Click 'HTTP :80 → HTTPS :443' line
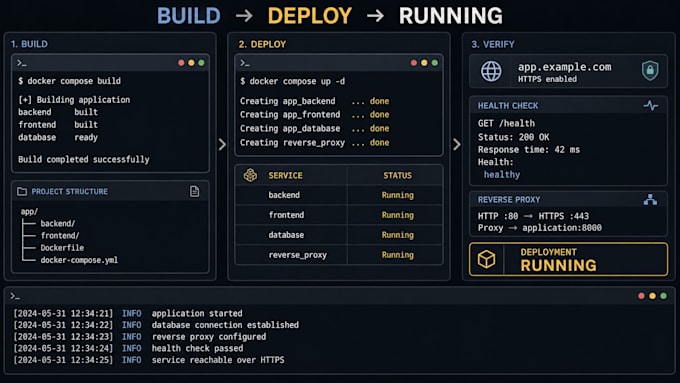This screenshot has width=680, height=383. point(533,216)
